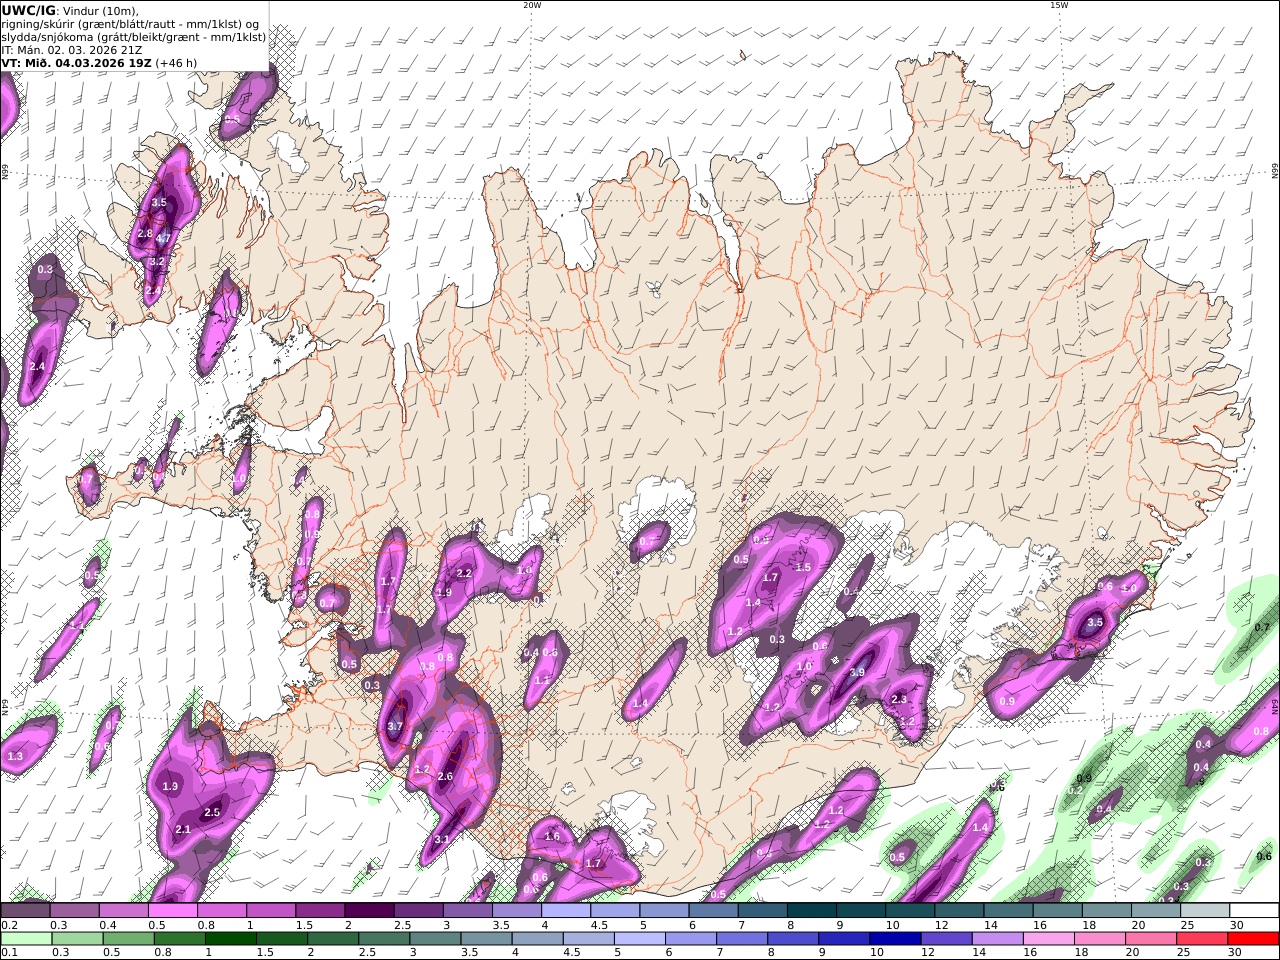Select the bright pink 0.5 swatch in the upper legend
Screen dimensions: 1280x960
pyautogui.click(x=173, y=911)
